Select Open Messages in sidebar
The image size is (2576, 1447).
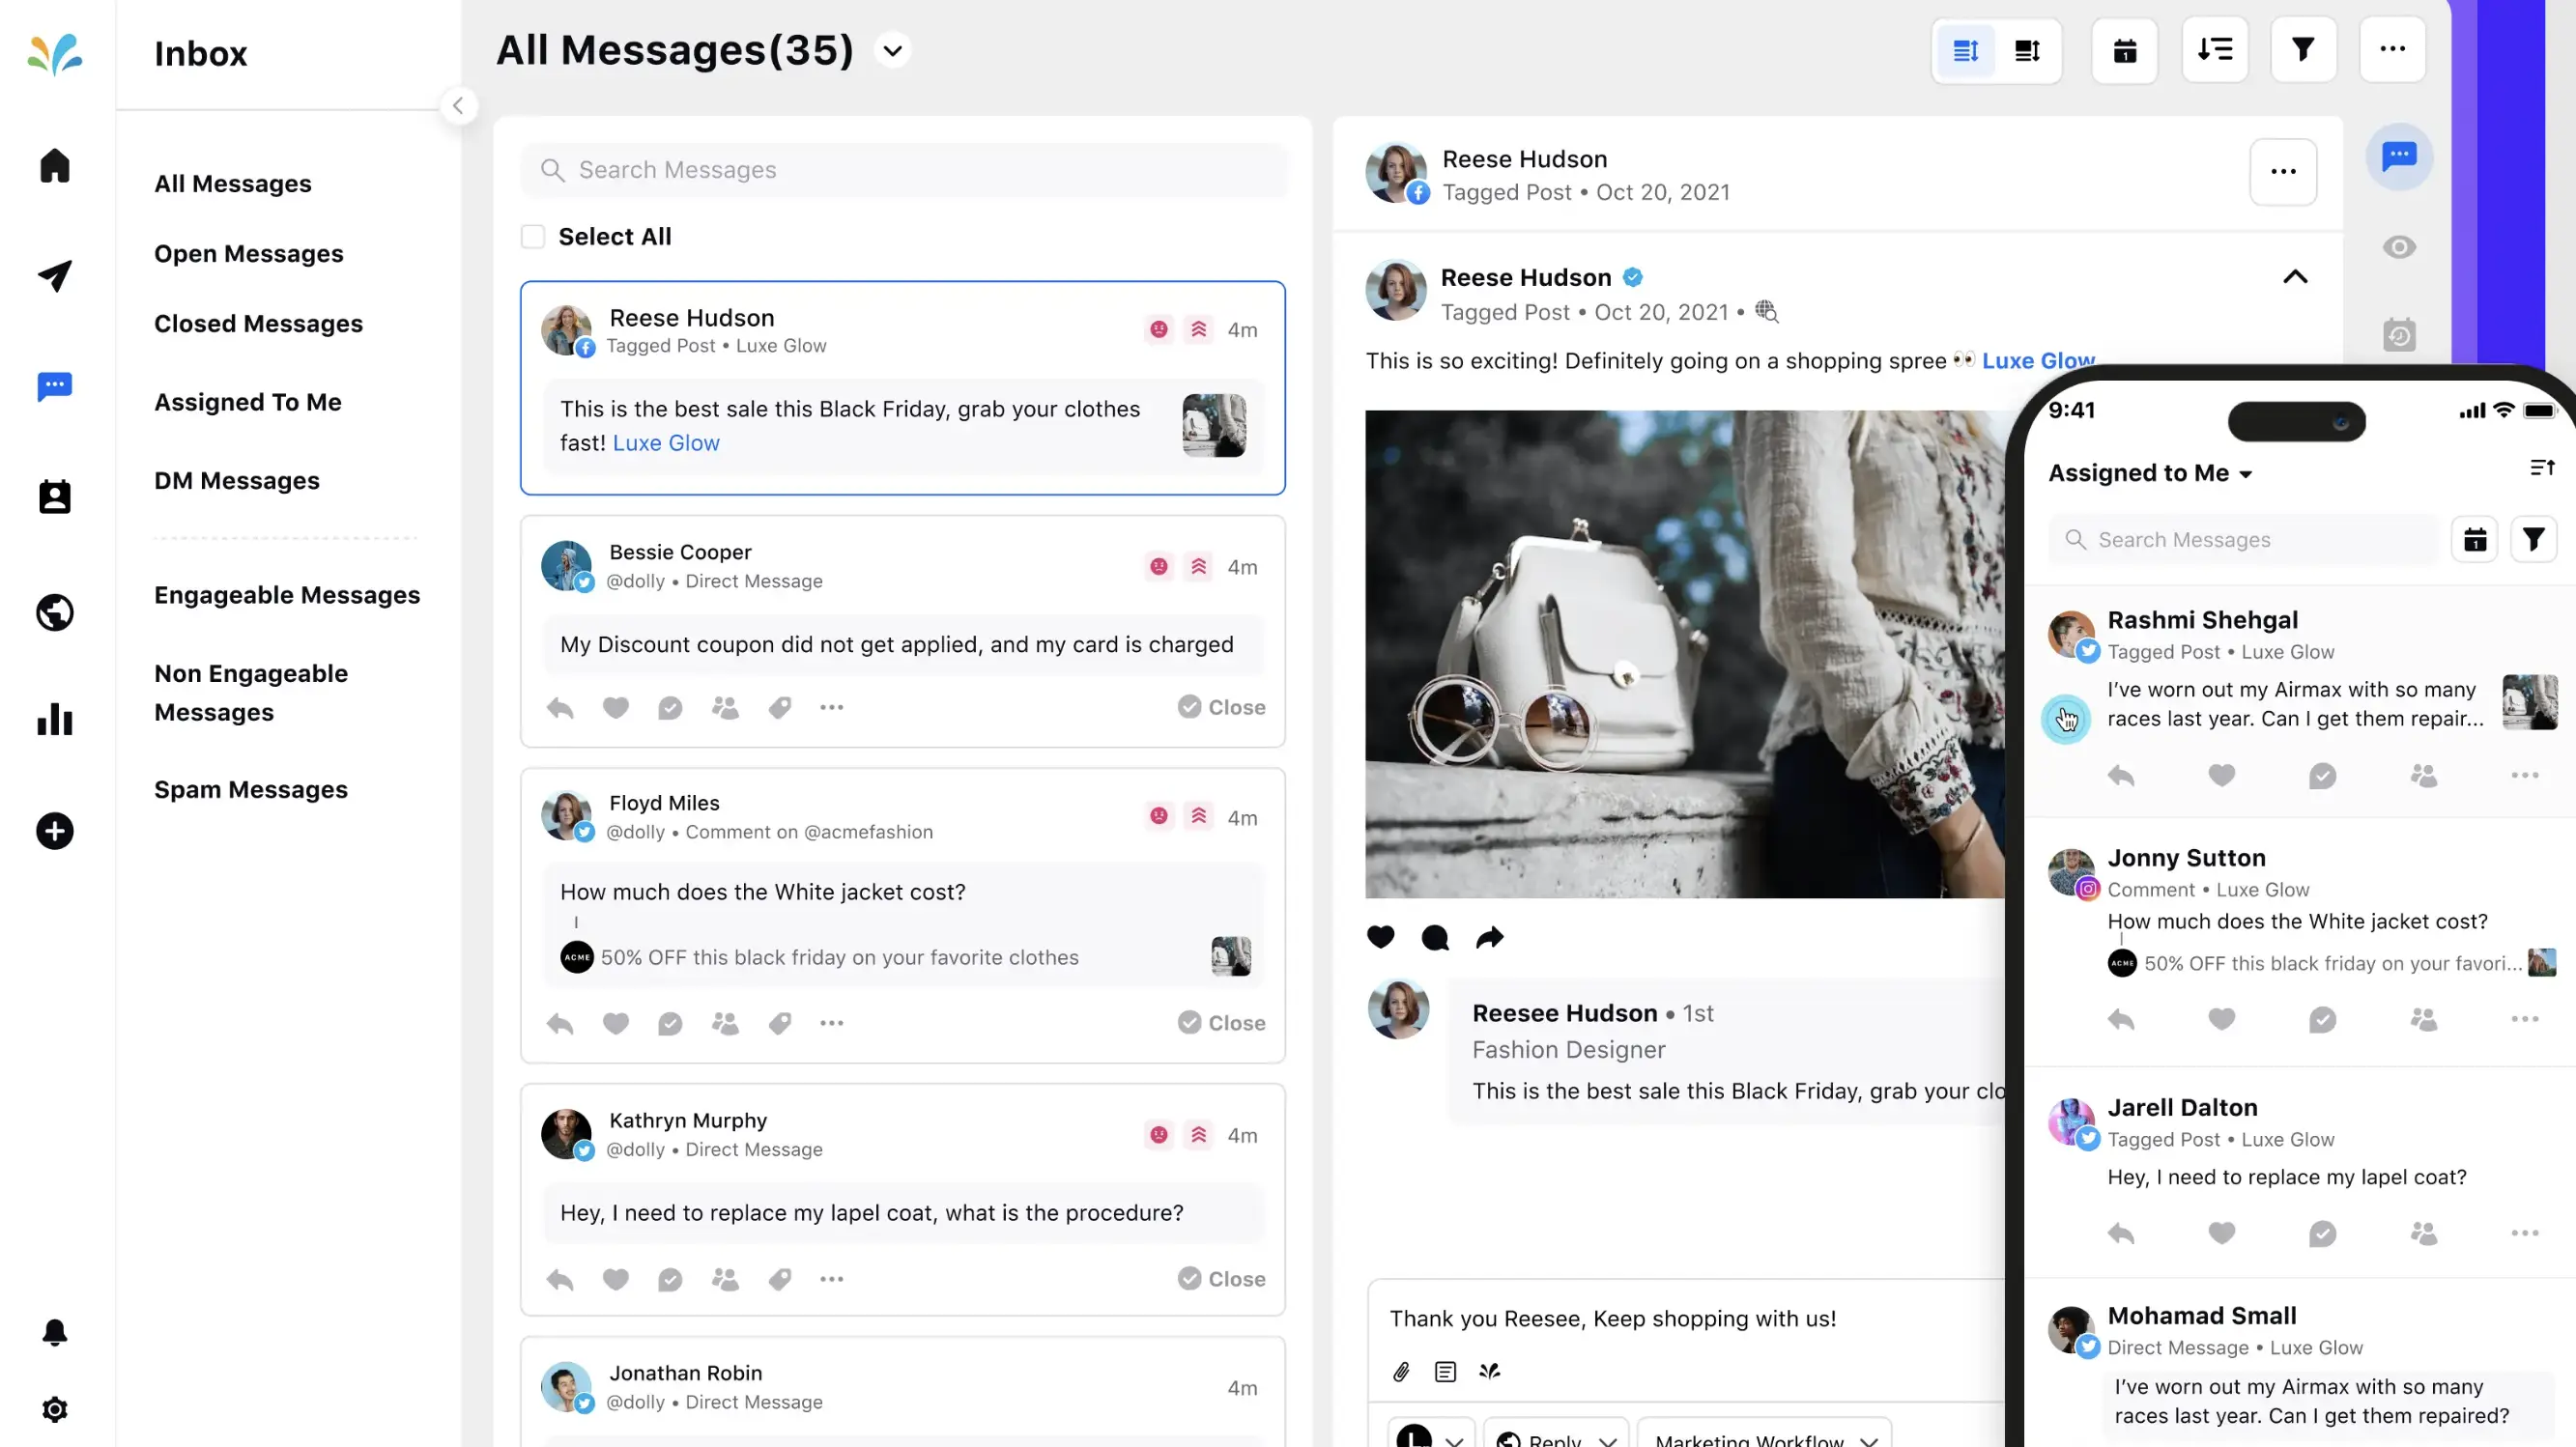(249, 253)
